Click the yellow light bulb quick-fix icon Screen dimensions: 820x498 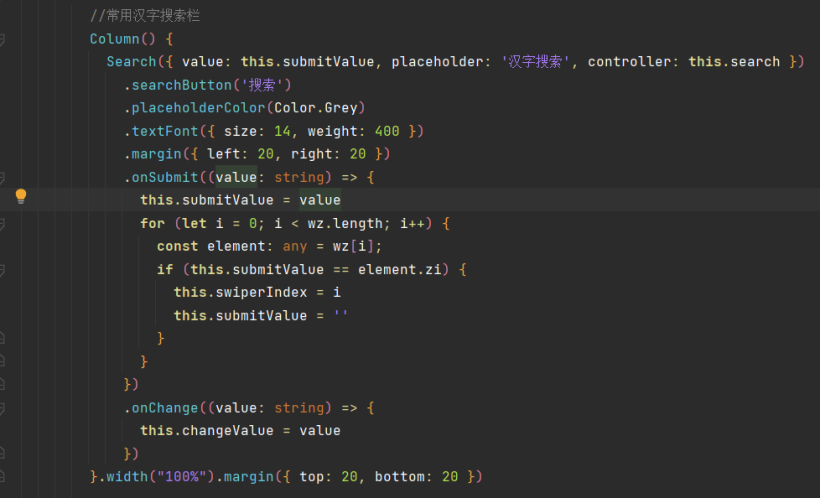(x=21, y=196)
